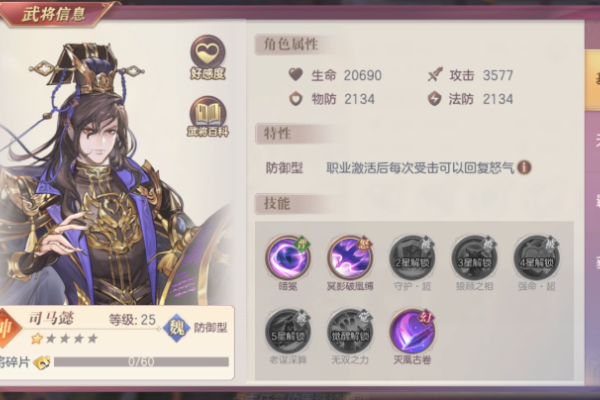The height and width of the screenshot is (400, 600).
Task: Tap the locked 强命·超 skill
Action: 536,258
